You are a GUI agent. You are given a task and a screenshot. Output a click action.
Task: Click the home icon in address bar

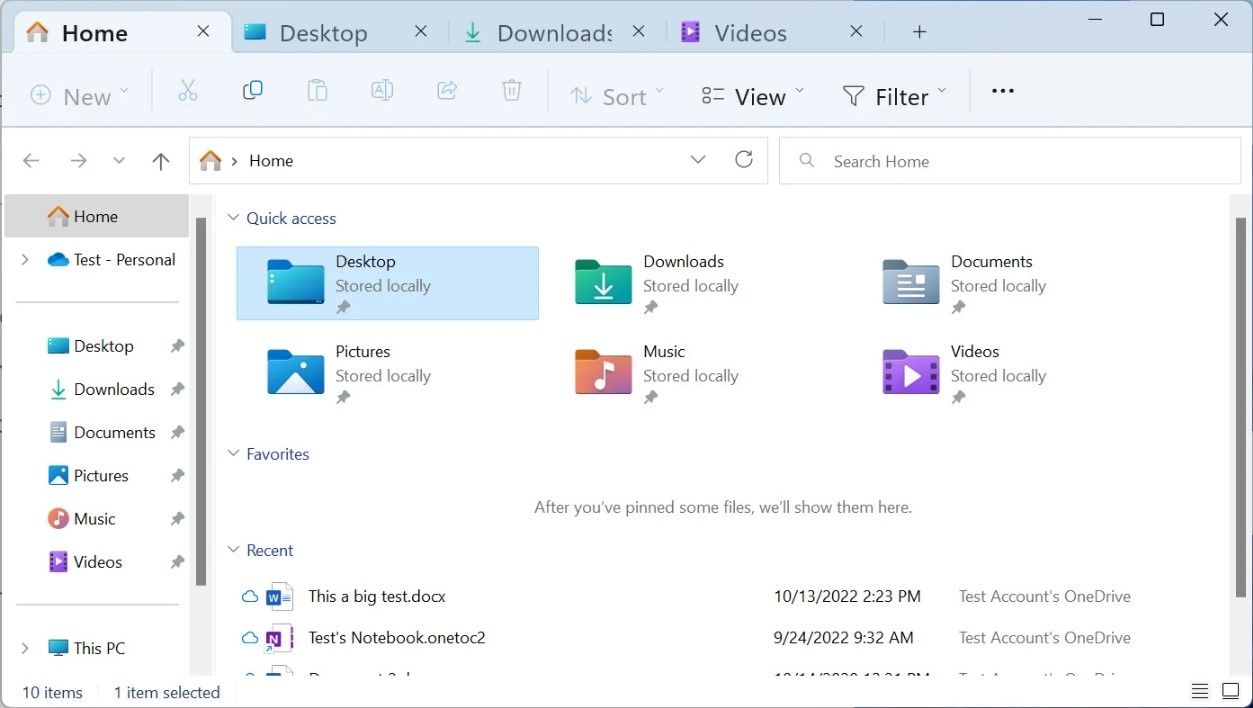pyautogui.click(x=210, y=161)
